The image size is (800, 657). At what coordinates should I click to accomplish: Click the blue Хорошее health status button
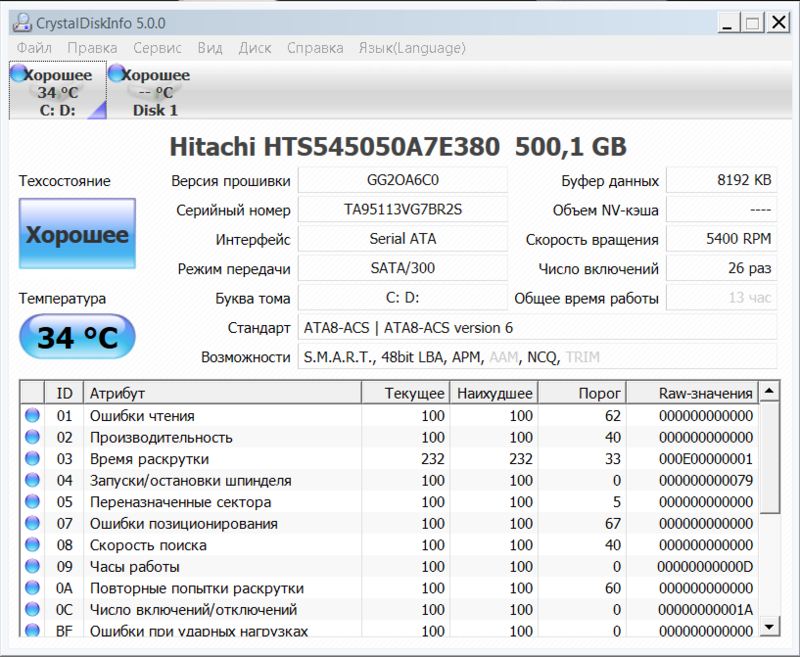pos(77,234)
